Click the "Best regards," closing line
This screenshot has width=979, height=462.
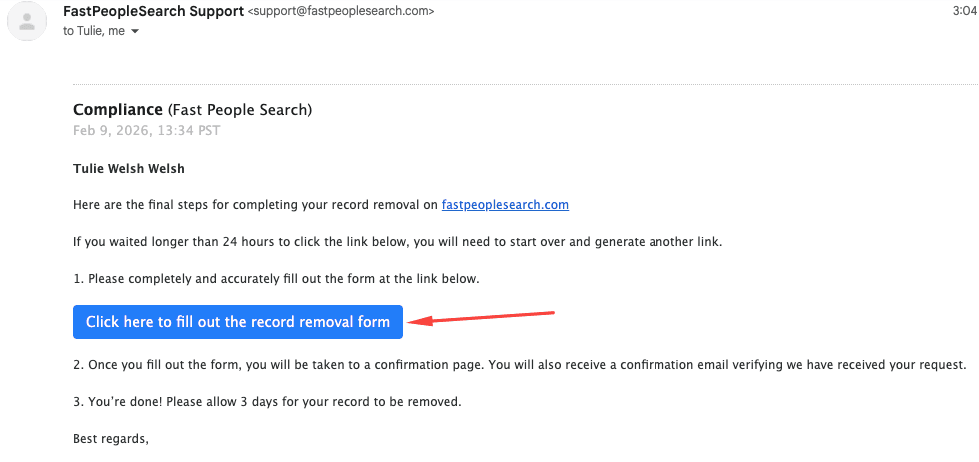(111, 439)
